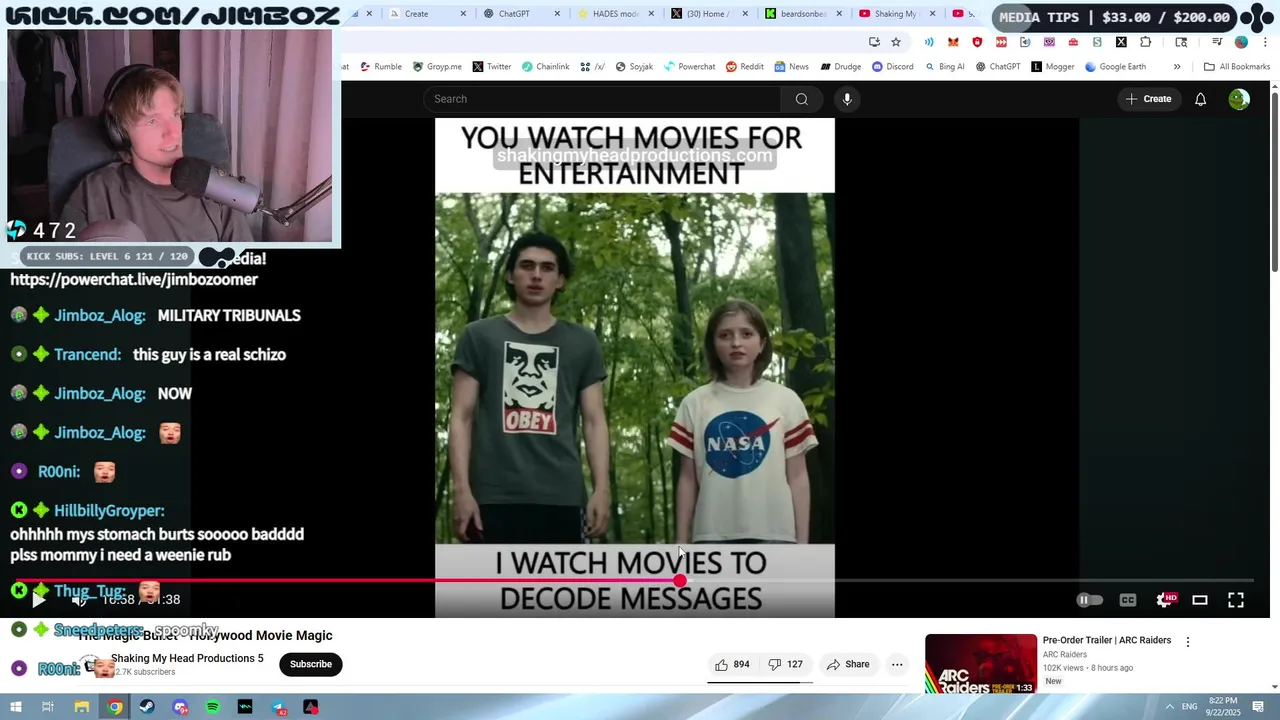Open the taskbar clock showing 8:22 PM

point(1224,706)
